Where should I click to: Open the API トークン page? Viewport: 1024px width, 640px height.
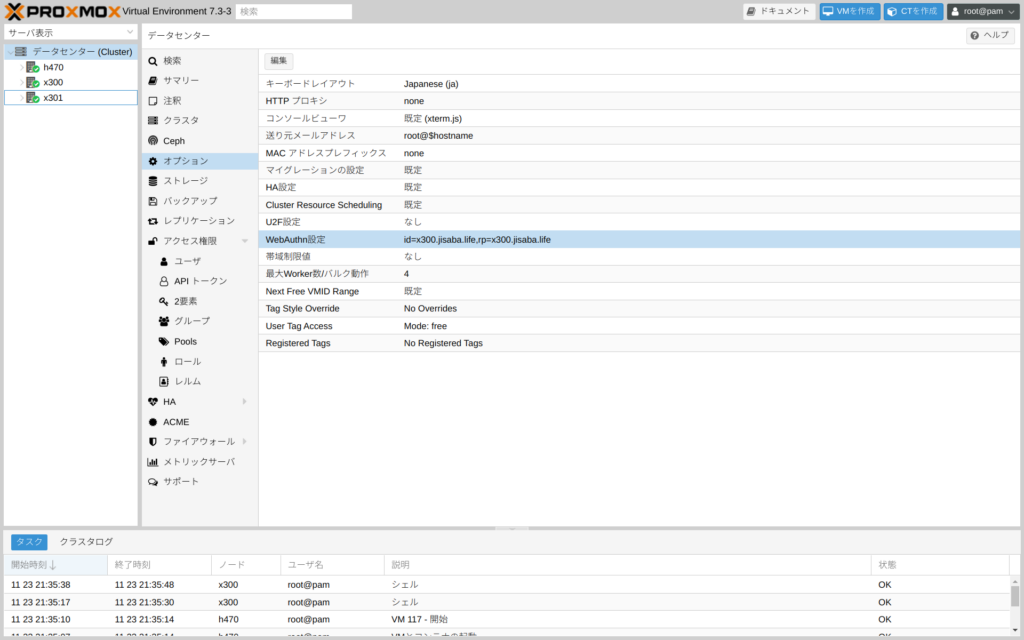click(x=200, y=281)
